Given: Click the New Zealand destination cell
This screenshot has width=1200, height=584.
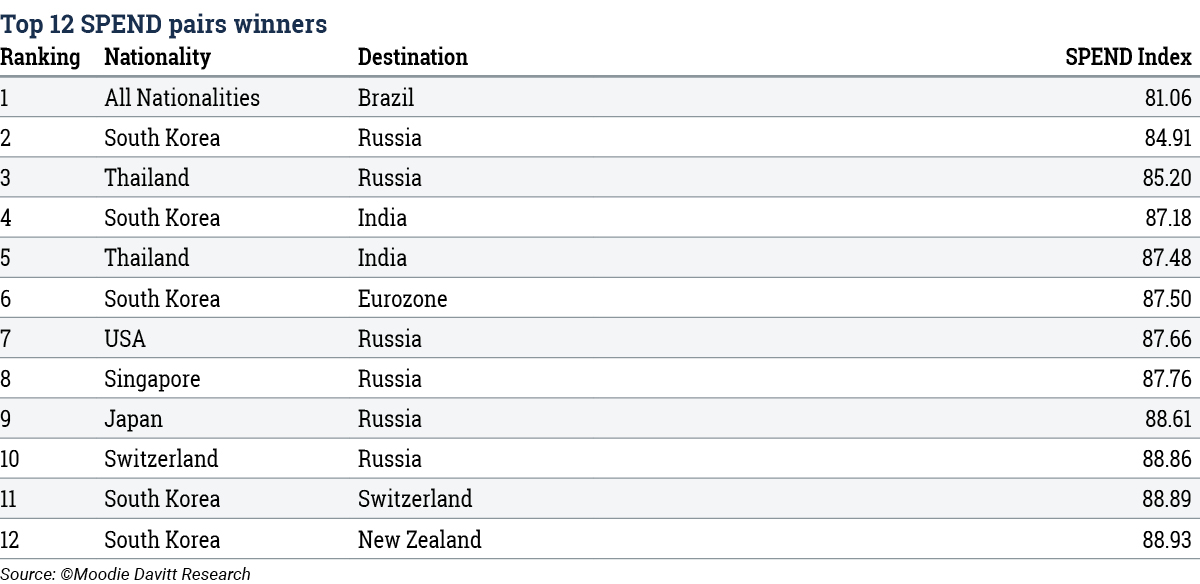Looking at the screenshot, I should [420, 540].
